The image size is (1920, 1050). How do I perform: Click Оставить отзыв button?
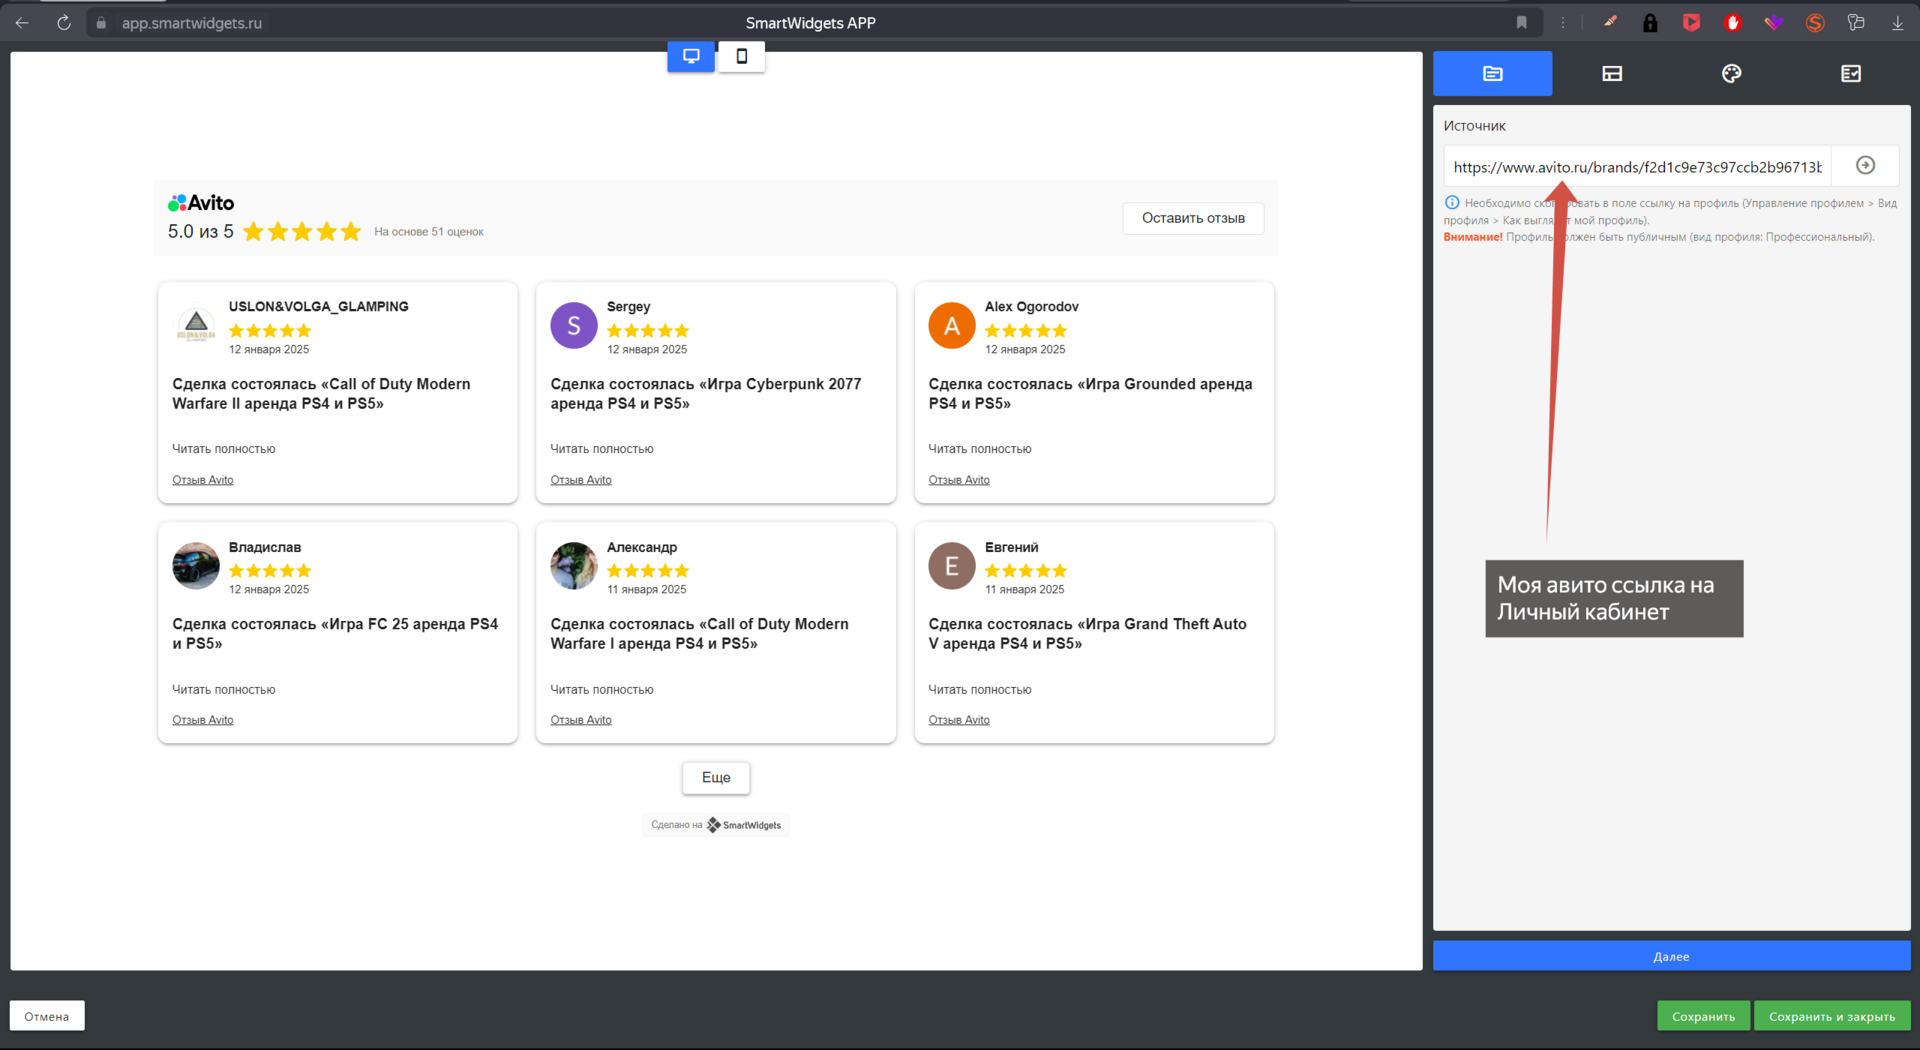click(1193, 218)
